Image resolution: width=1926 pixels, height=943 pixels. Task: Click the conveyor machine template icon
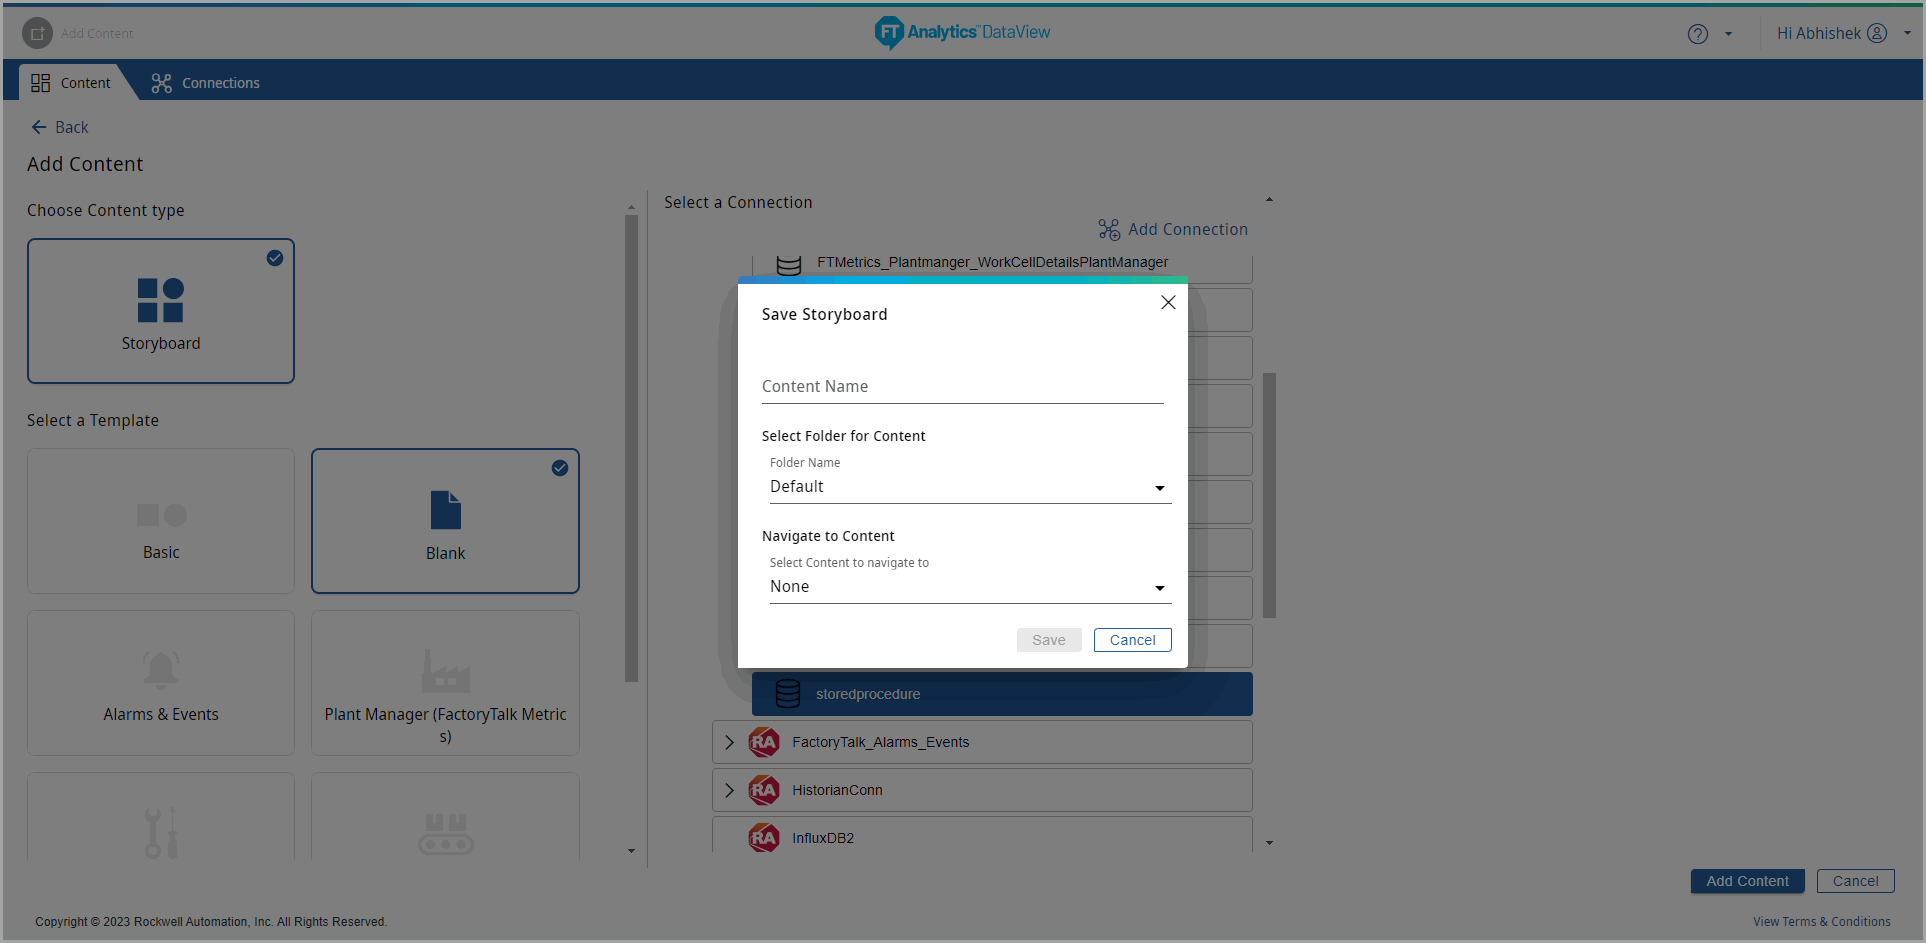tap(446, 834)
